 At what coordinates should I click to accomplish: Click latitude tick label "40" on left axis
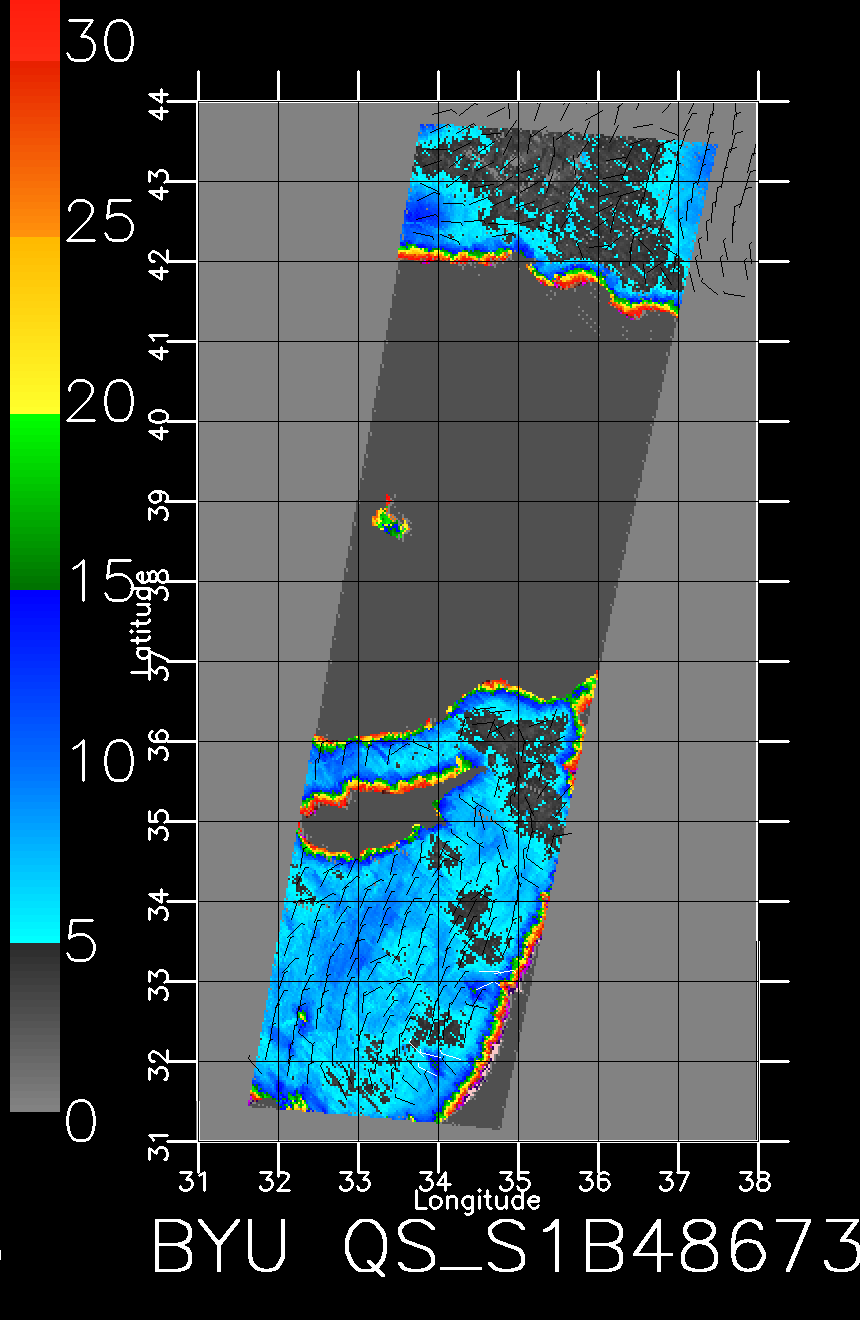(158, 423)
